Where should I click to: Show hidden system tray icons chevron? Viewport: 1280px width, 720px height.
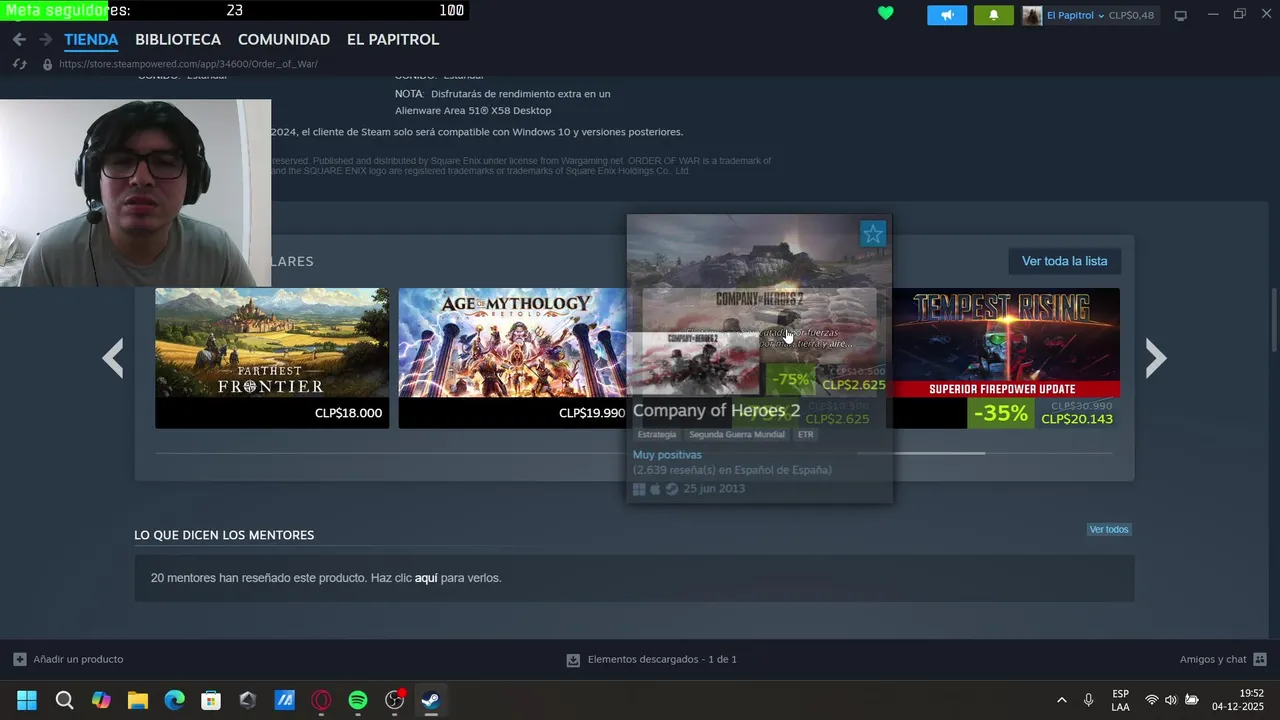click(1061, 700)
